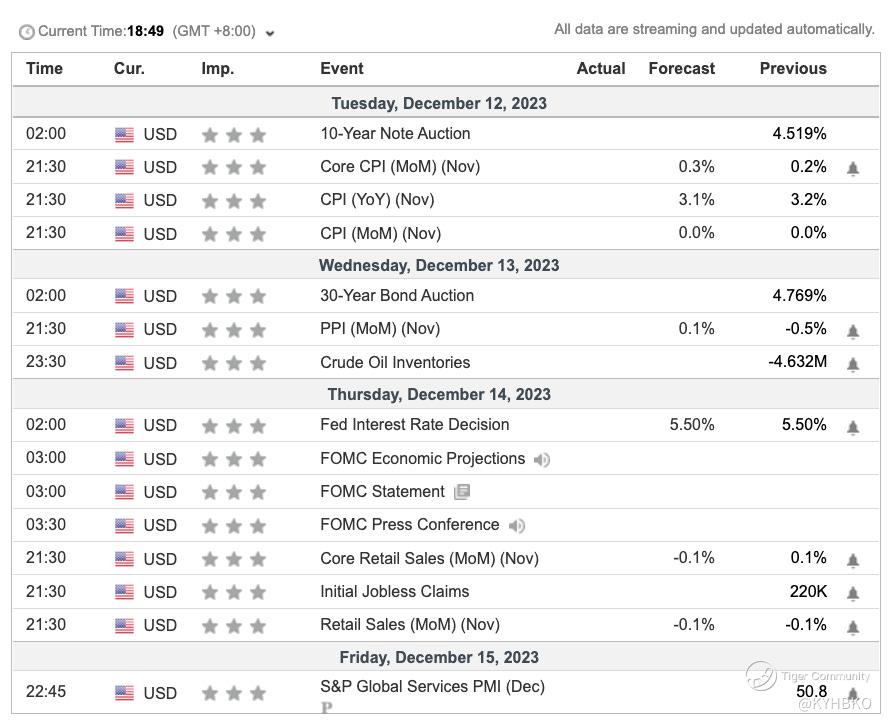888x724 pixels.
Task: Toggle the alert bell for Core Retail Sales
Action: pyautogui.click(x=853, y=561)
